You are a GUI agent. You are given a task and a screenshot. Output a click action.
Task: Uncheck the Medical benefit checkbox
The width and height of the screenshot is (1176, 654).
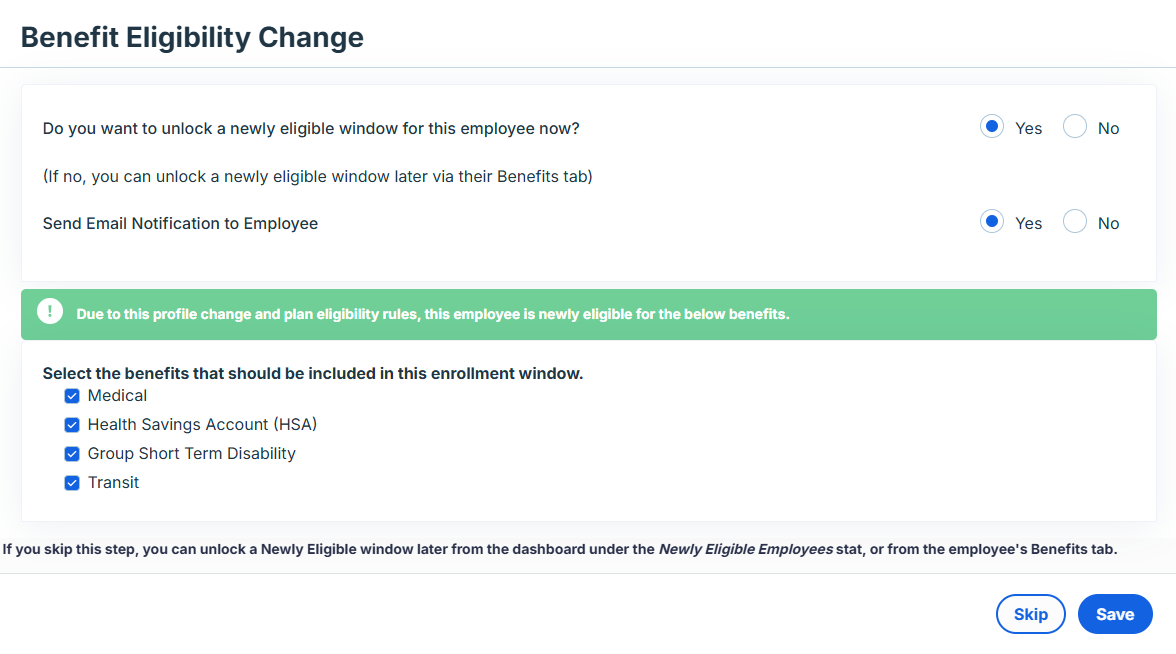72,396
